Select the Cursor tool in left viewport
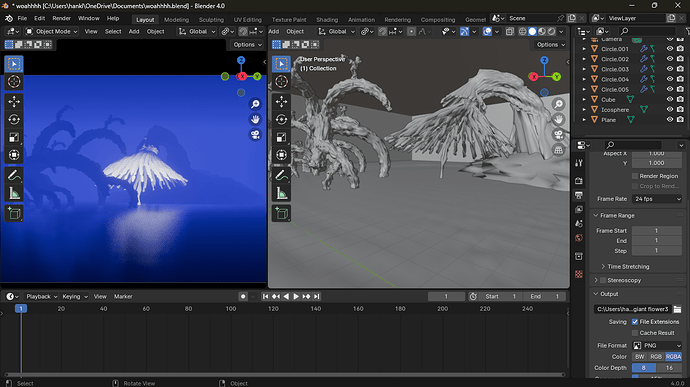The image size is (690, 387). [14, 81]
